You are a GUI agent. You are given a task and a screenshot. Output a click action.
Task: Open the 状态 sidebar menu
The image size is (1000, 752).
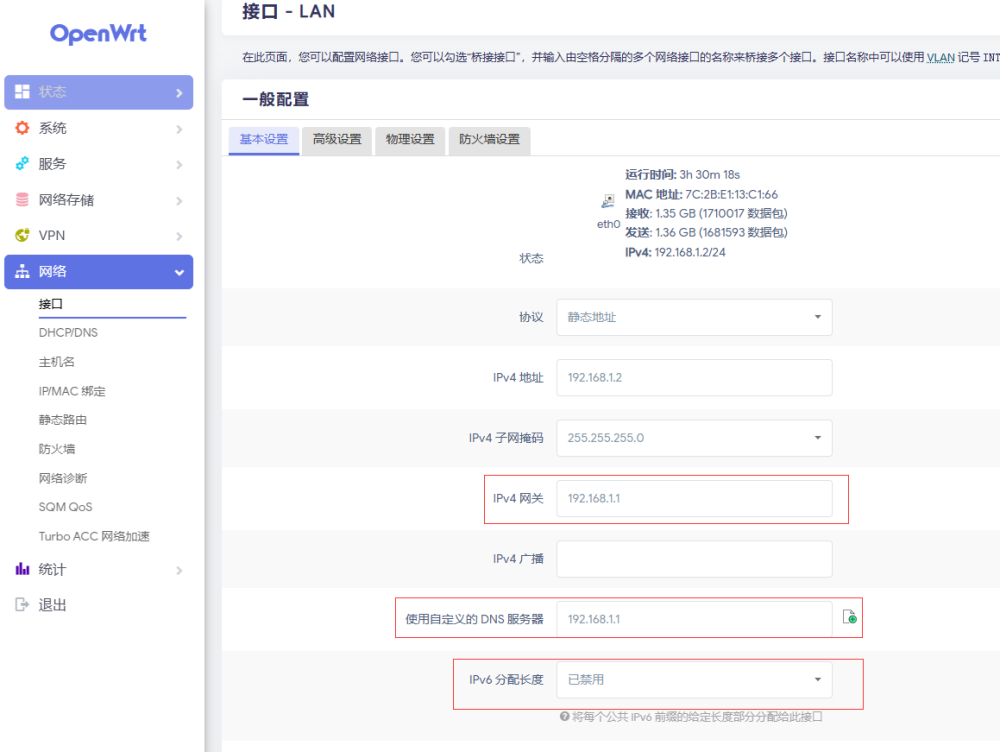tap(99, 92)
